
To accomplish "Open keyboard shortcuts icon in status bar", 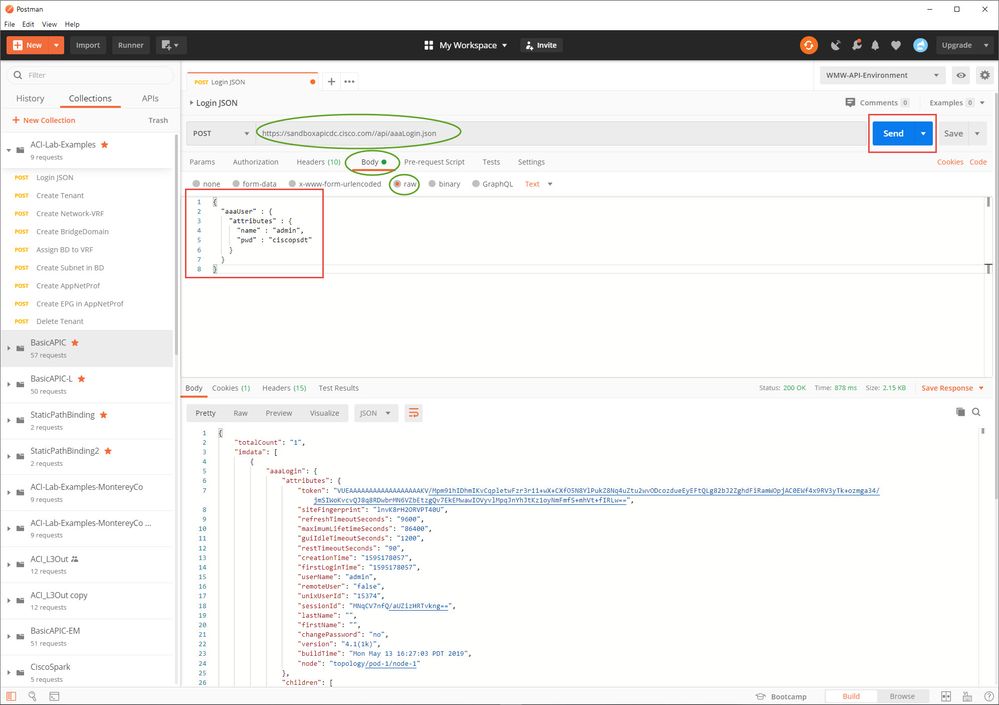I will 967,697.
